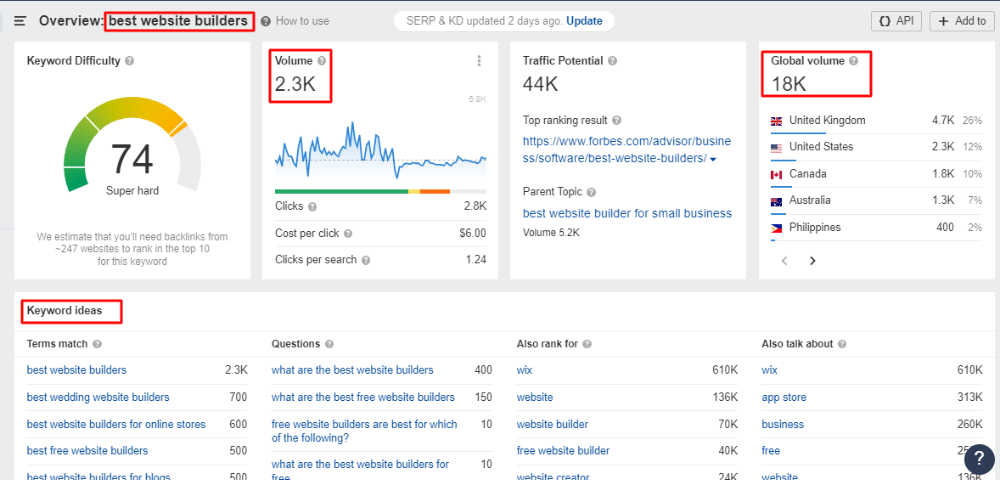The height and width of the screenshot is (480, 1000).
Task: Click the Philippines flag icon
Action: coord(776,228)
